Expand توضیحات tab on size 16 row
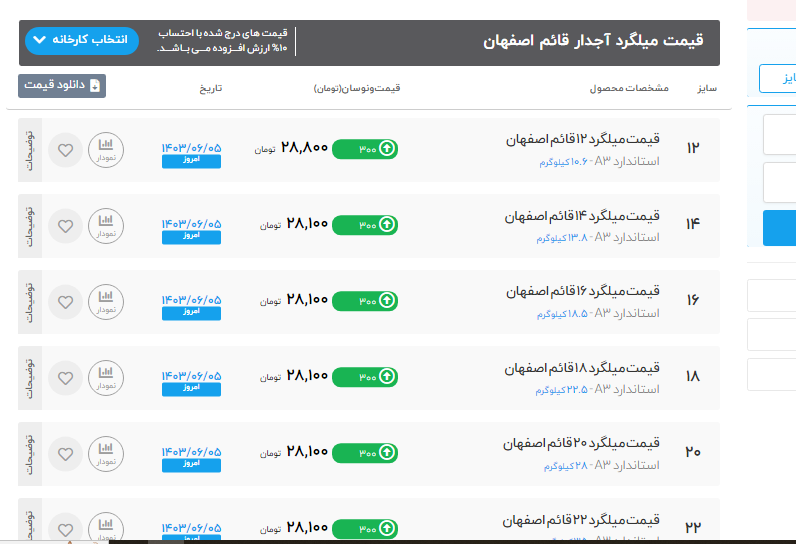The width and height of the screenshot is (796, 544). point(29,302)
